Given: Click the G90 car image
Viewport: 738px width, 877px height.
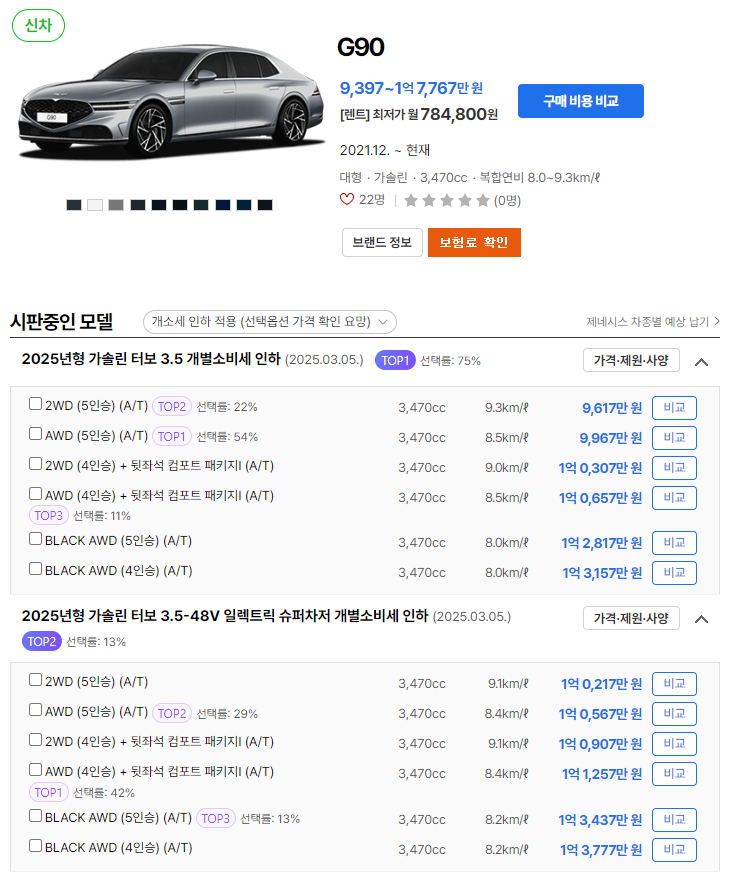Looking at the screenshot, I should (x=171, y=101).
